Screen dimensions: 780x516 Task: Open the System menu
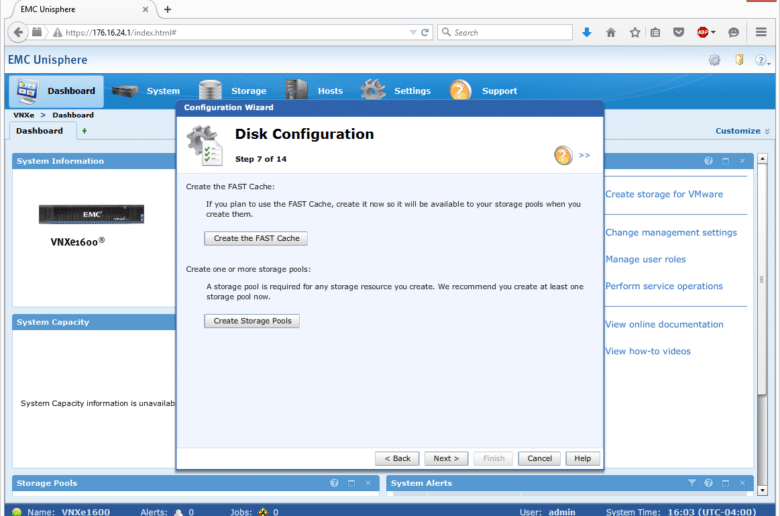(146, 91)
